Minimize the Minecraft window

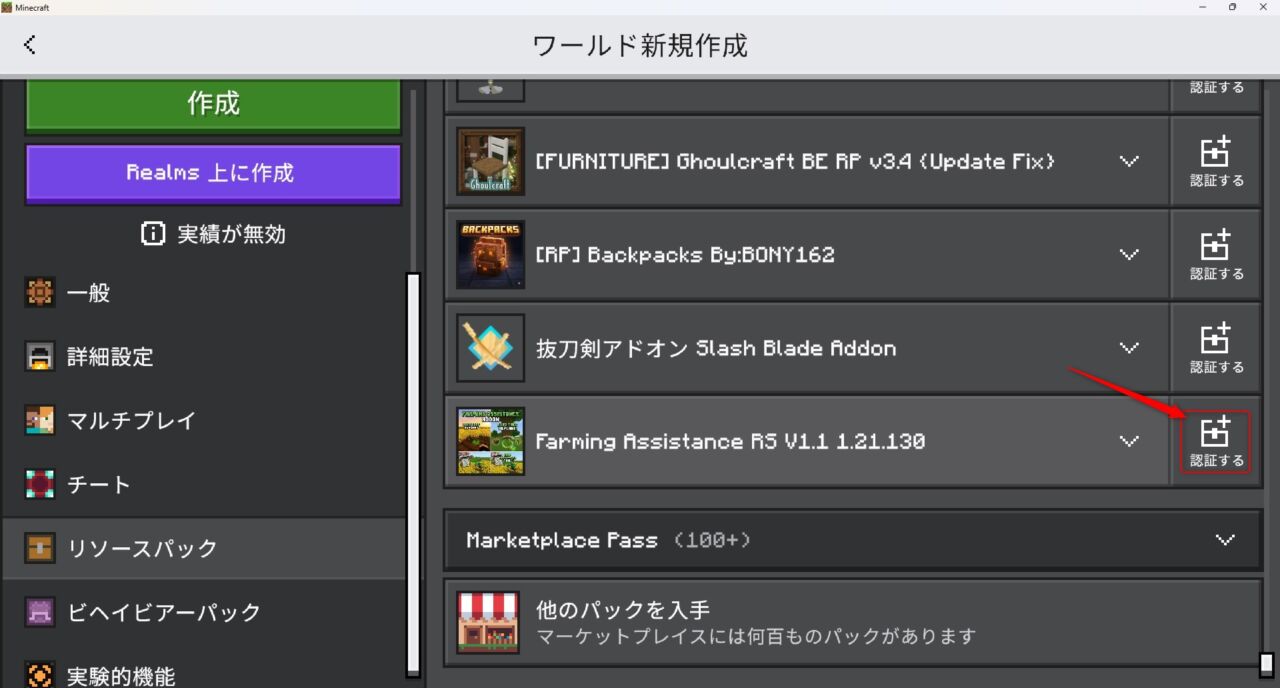[1201, 7]
